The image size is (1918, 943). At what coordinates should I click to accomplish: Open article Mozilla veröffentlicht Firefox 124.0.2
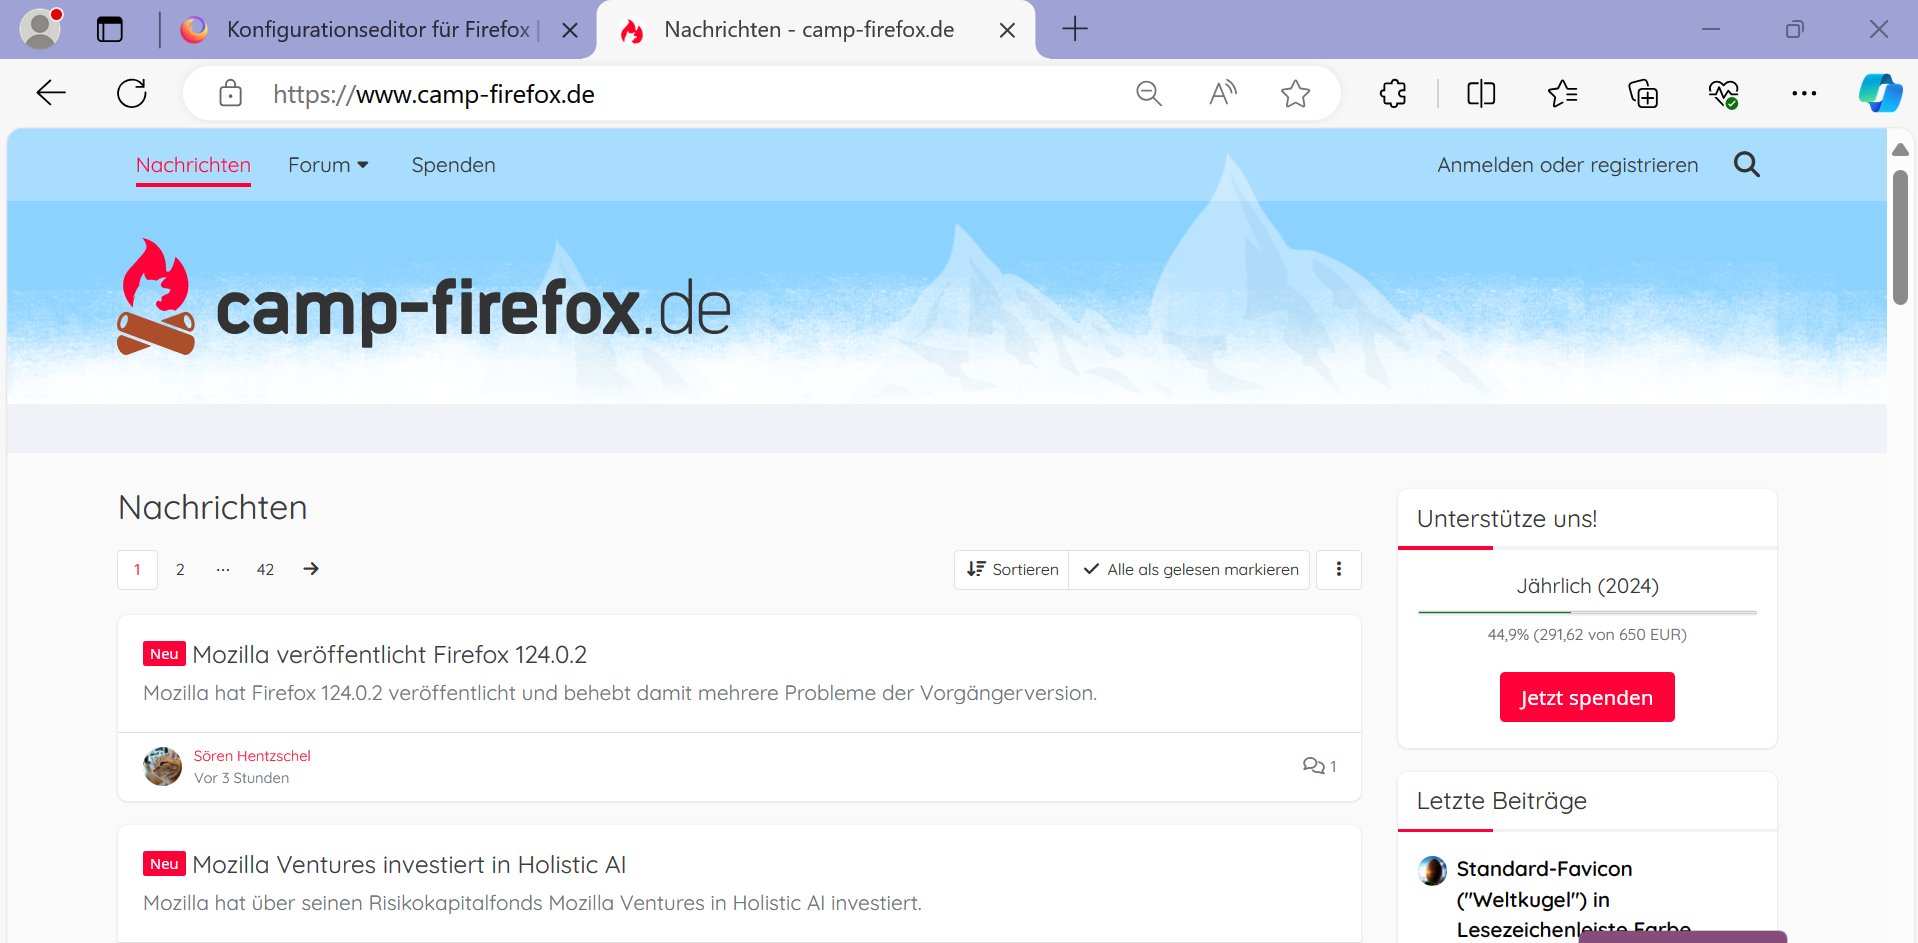point(389,655)
